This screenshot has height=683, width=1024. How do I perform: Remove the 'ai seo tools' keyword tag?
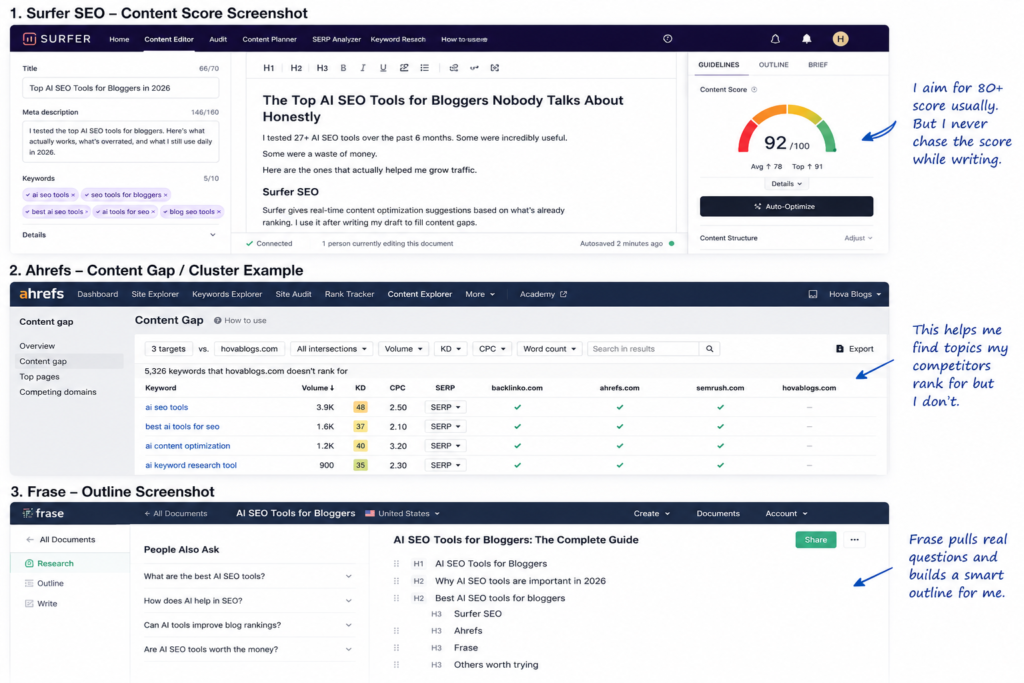click(72, 195)
